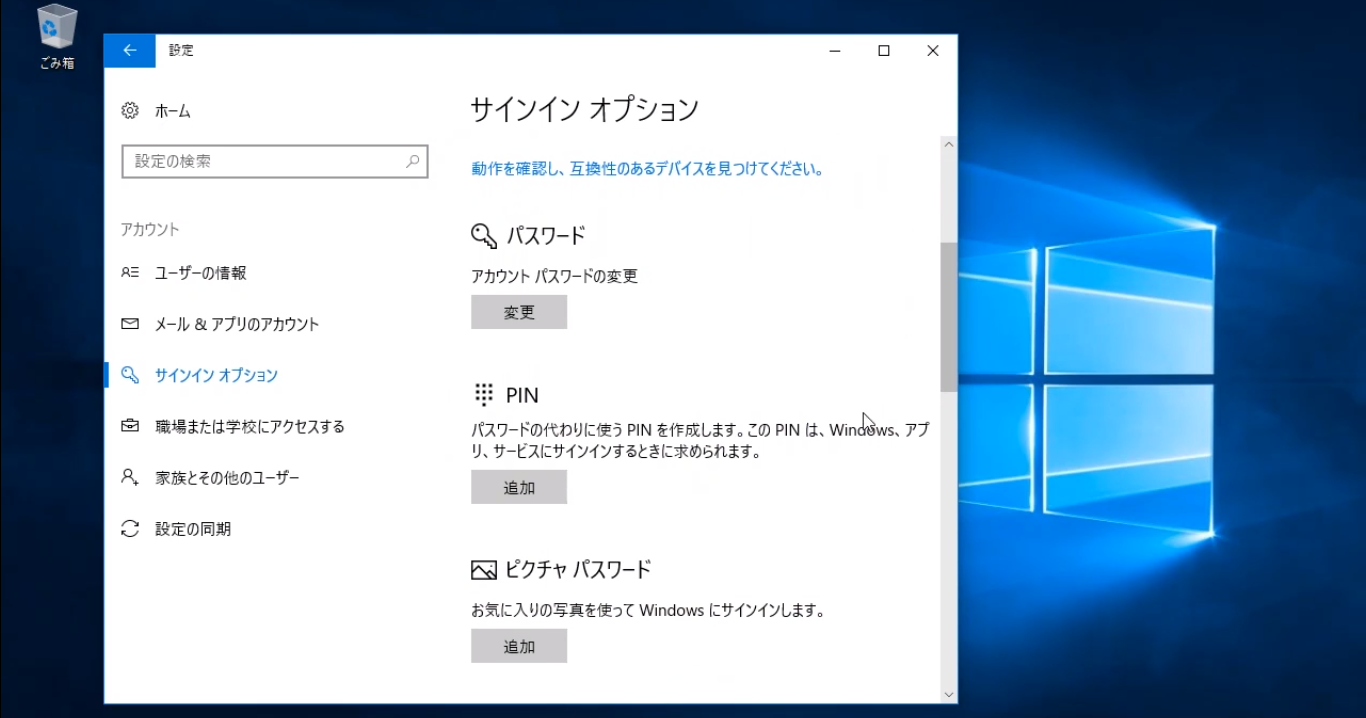Click the PIN keypad dots icon
The height and width of the screenshot is (718, 1366).
484,394
